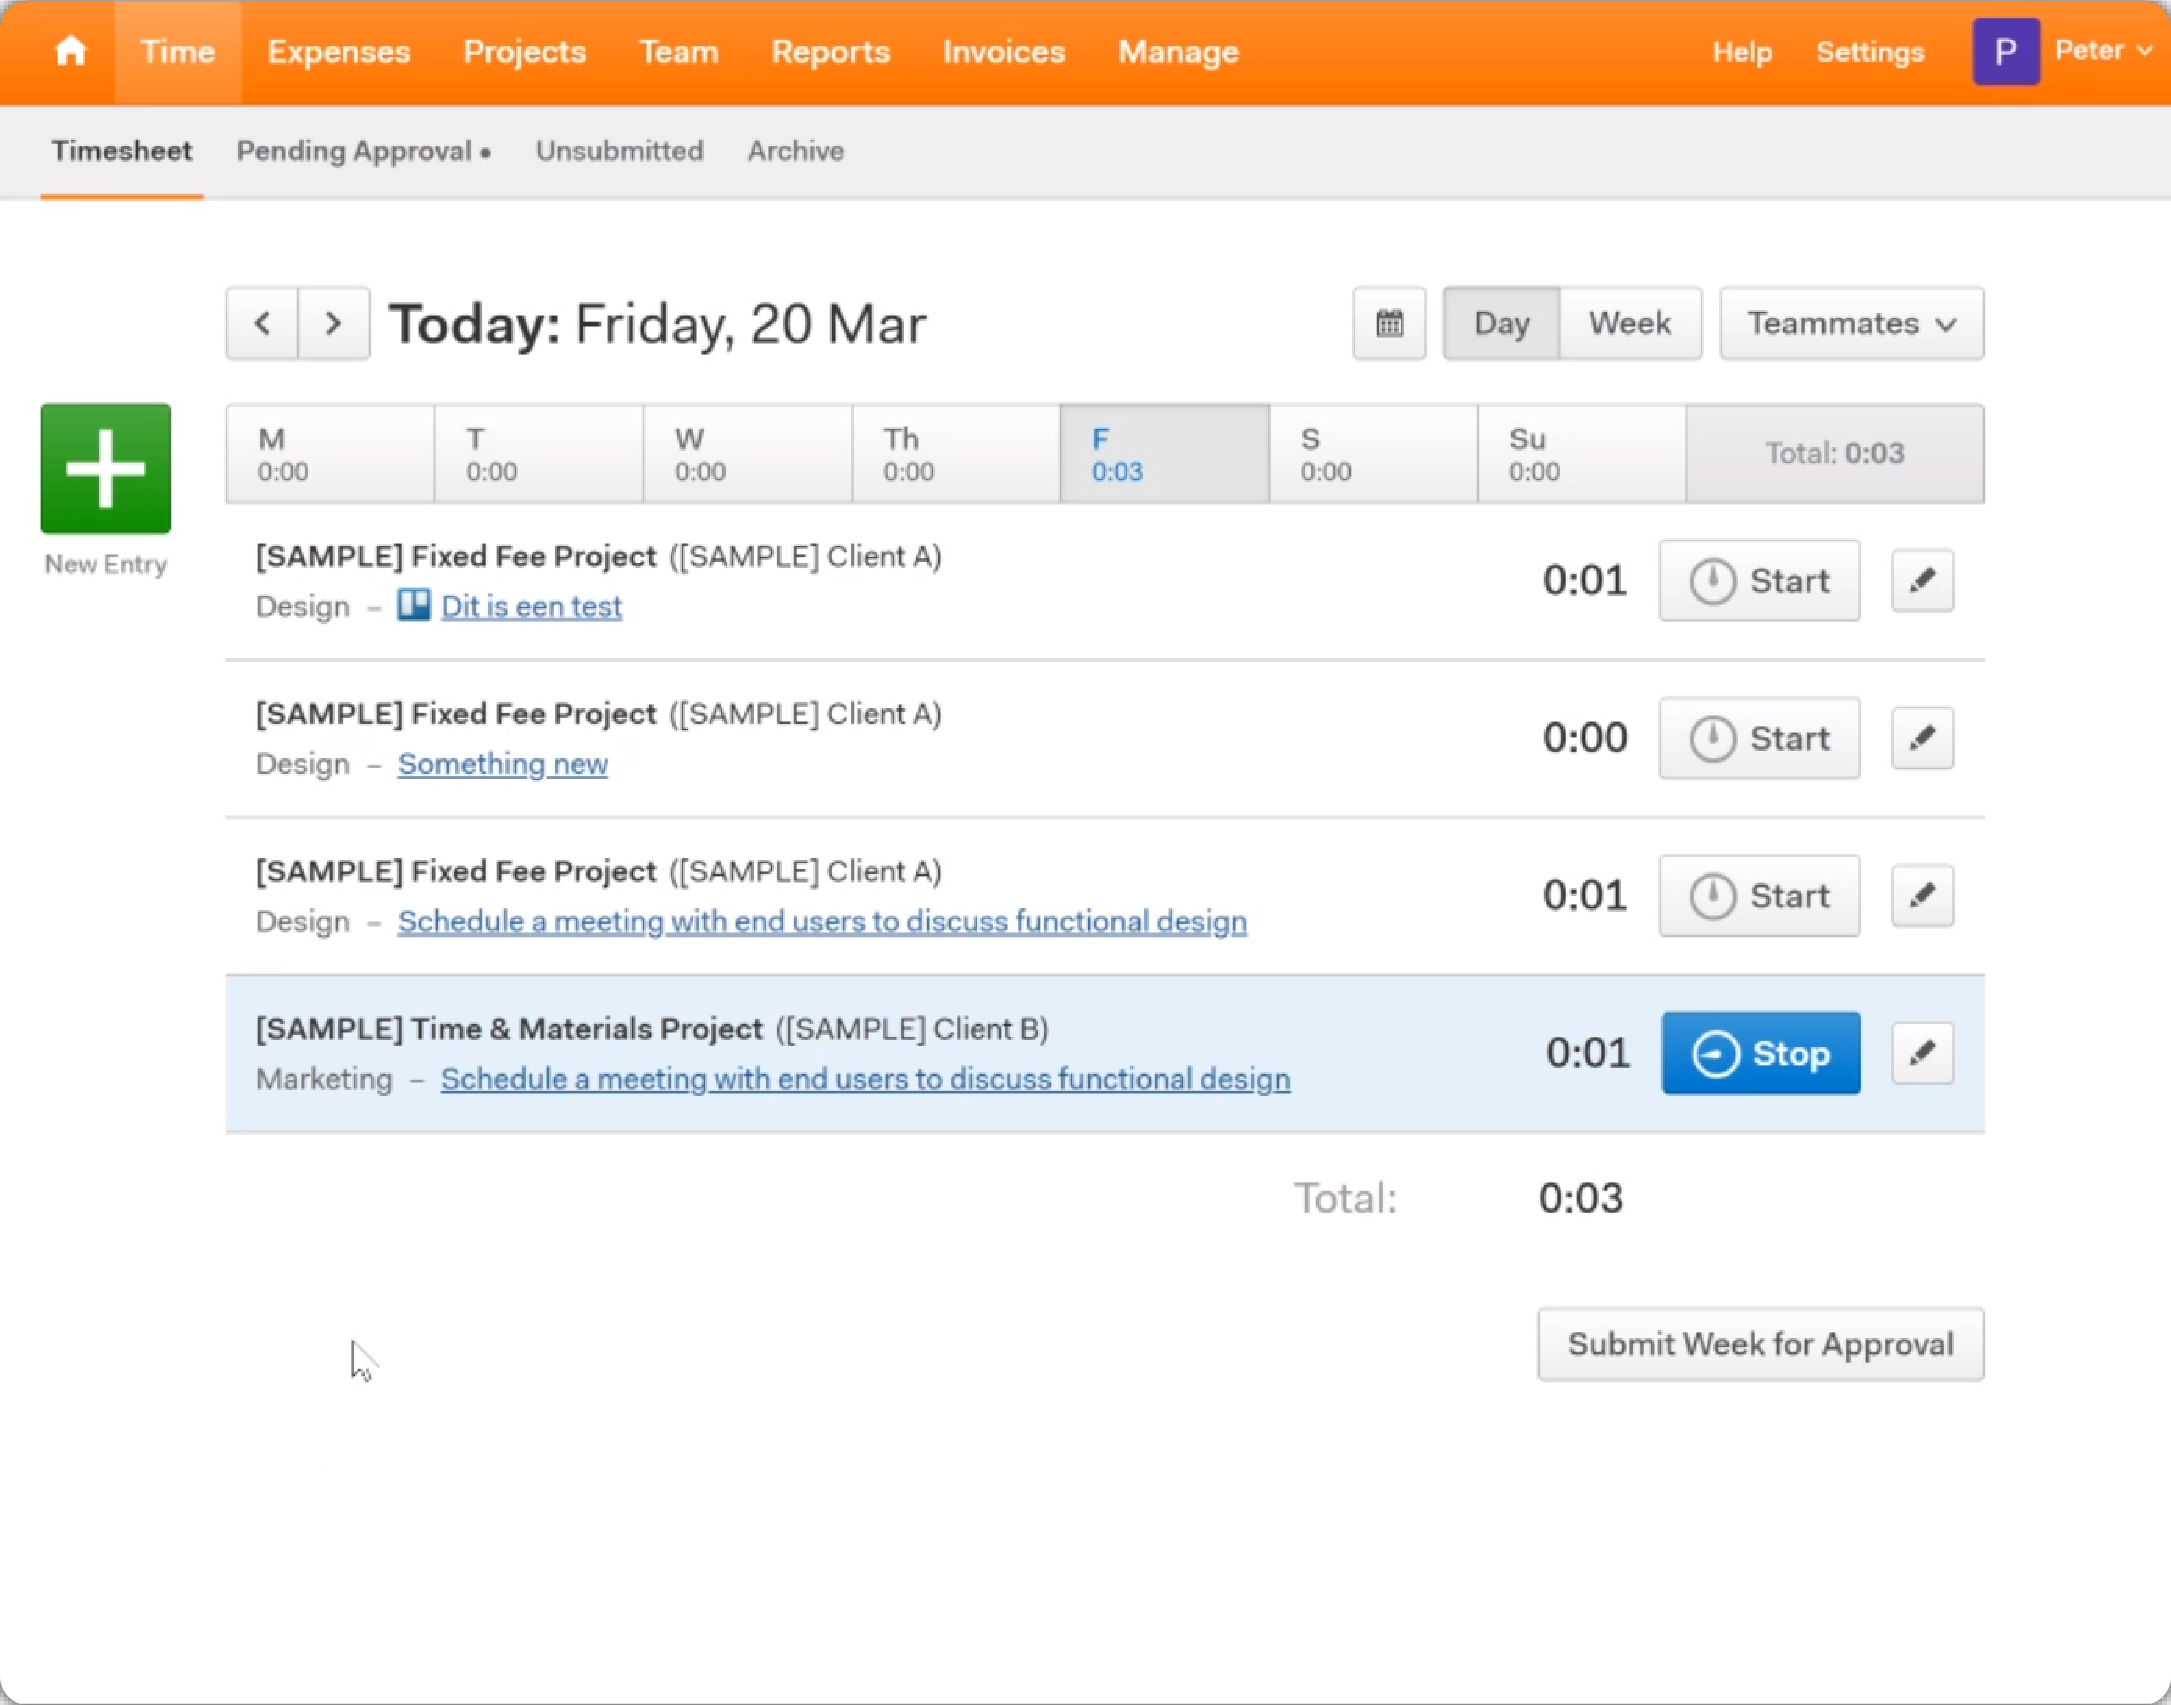Edit the Time & Materials Project entry

pos(1922,1053)
